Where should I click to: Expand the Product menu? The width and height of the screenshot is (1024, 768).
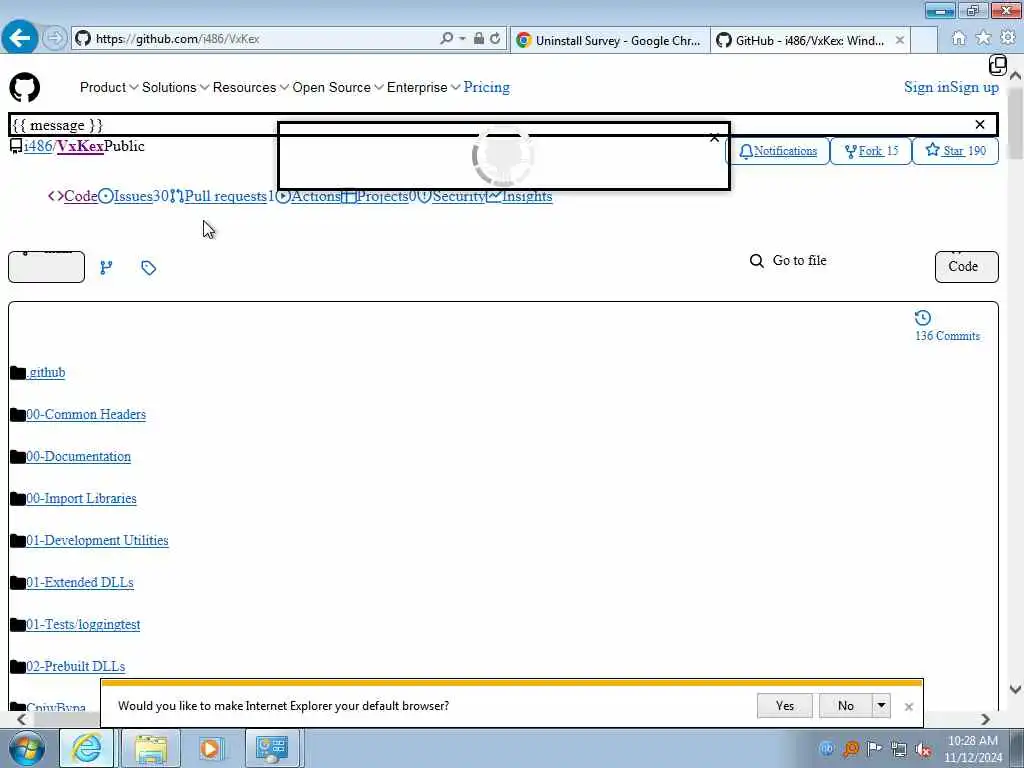pos(108,88)
